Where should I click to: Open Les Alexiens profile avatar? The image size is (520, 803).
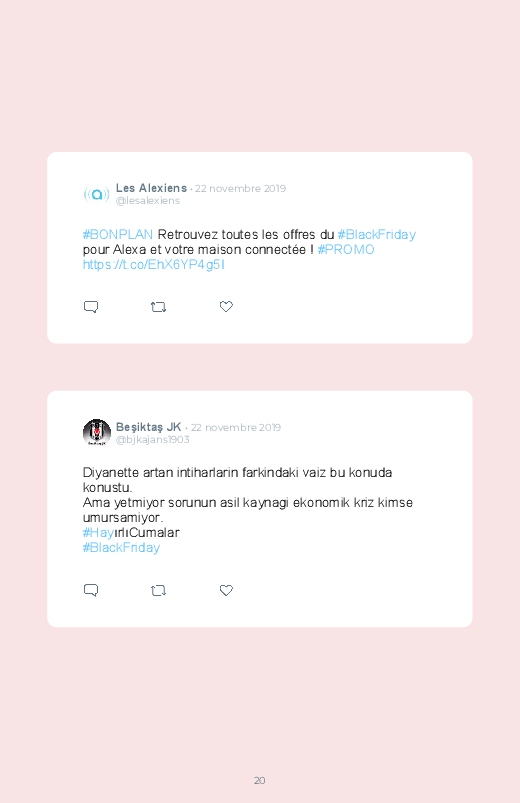pyautogui.click(x=96, y=194)
